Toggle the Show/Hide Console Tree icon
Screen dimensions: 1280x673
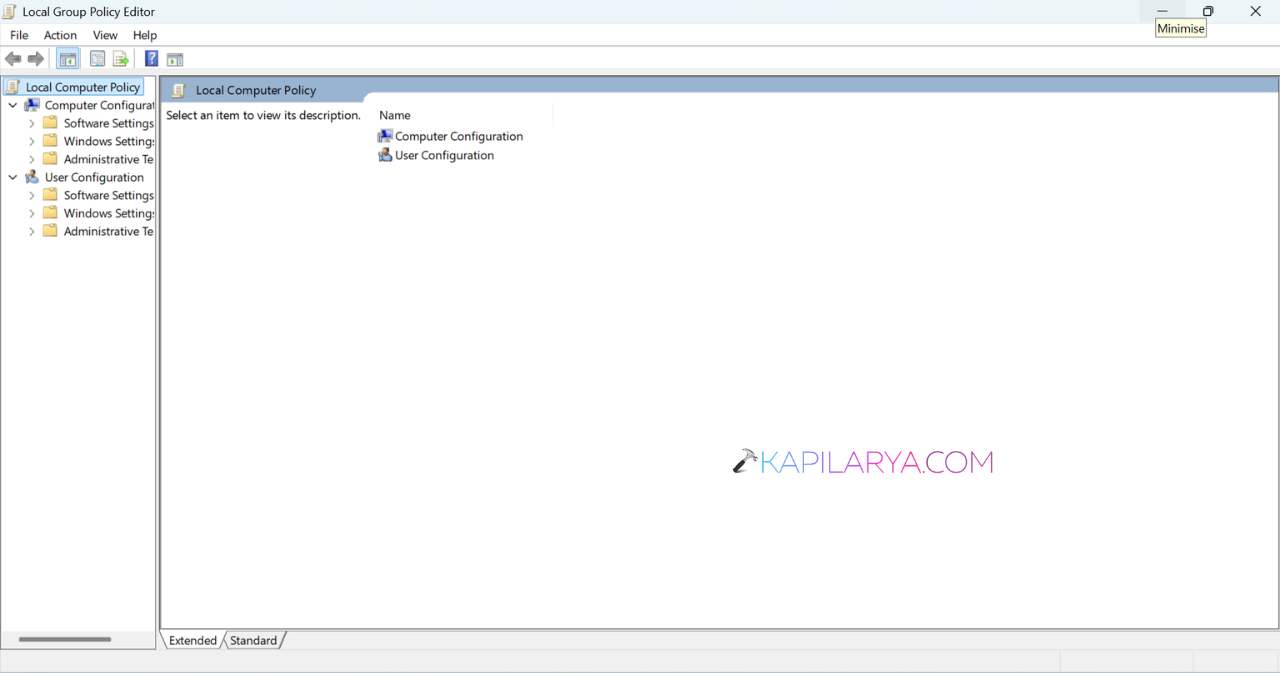(x=68, y=59)
